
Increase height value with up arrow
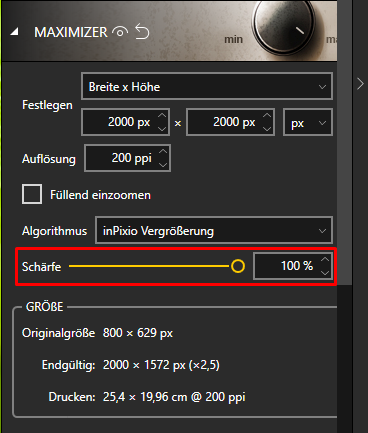[267, 116]
